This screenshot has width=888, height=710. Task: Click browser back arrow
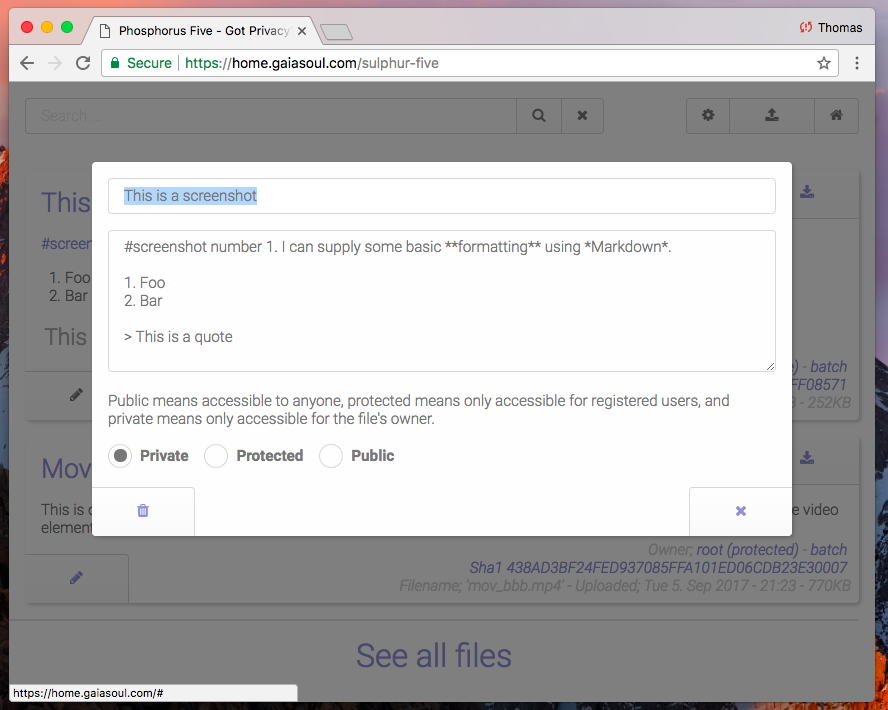[27, 63]
